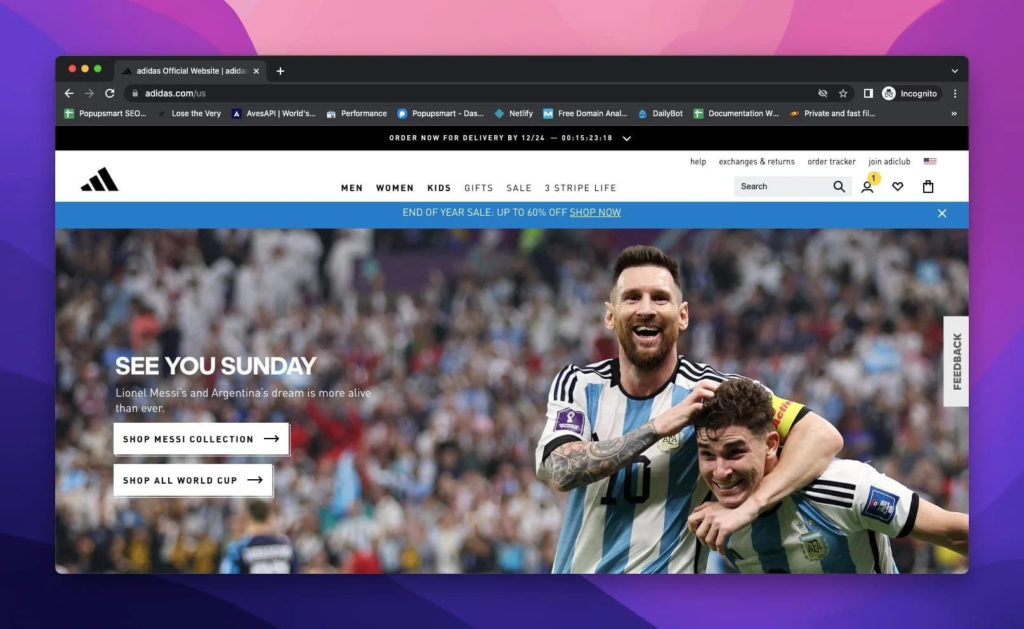Click exchanges & returns link
Viewport: 1024px width, 629px height.
point(756,161)
